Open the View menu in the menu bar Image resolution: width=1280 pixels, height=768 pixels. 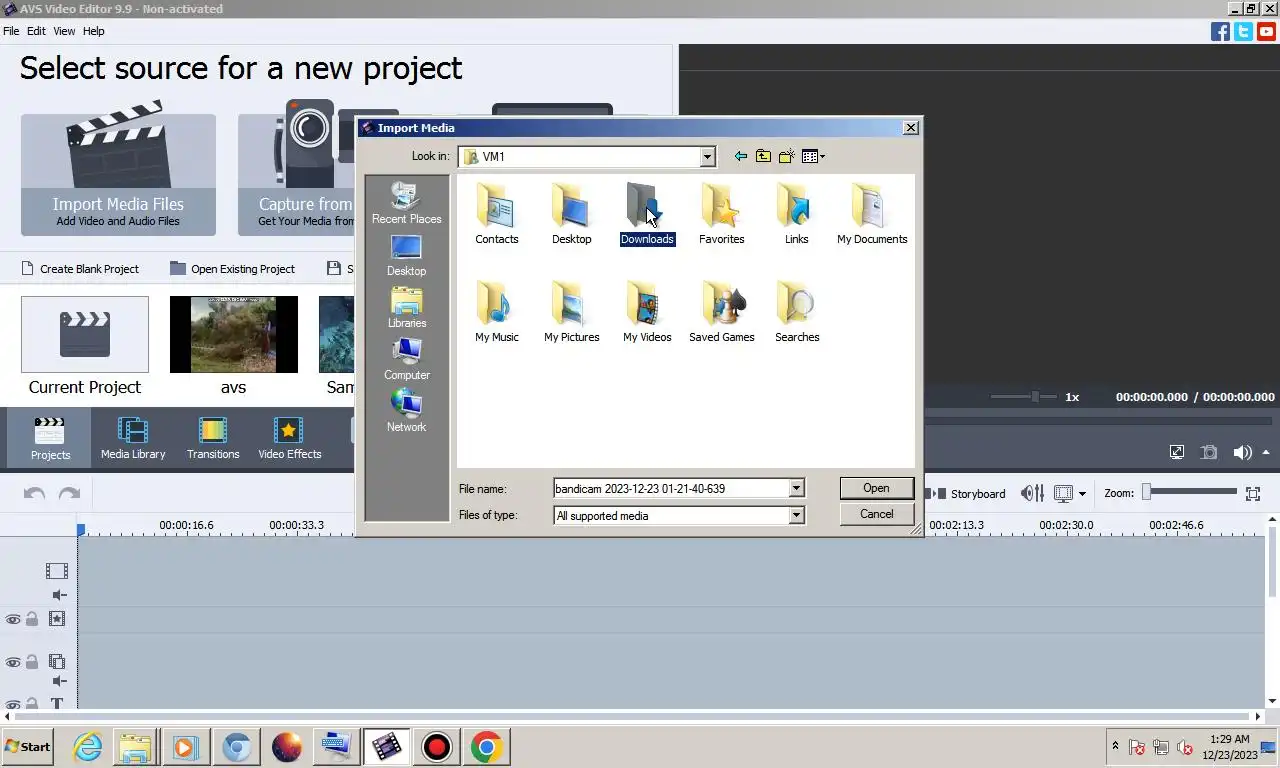(64, 31)
